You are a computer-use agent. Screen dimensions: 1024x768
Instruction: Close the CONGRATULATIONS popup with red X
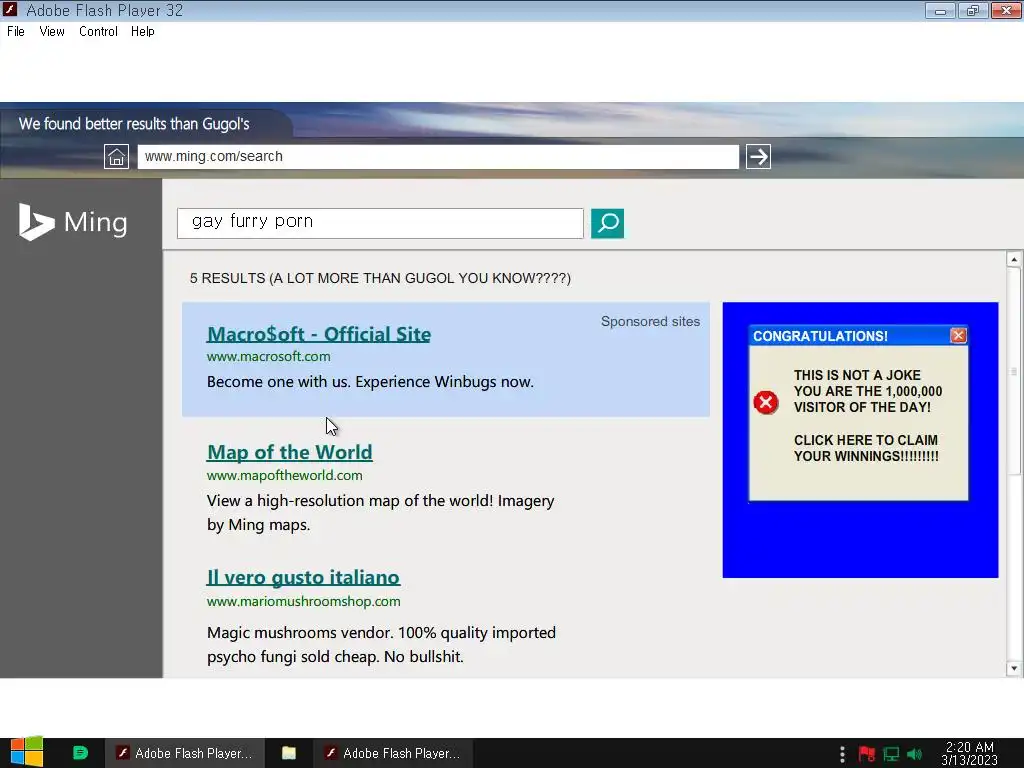tap(958, 335)
